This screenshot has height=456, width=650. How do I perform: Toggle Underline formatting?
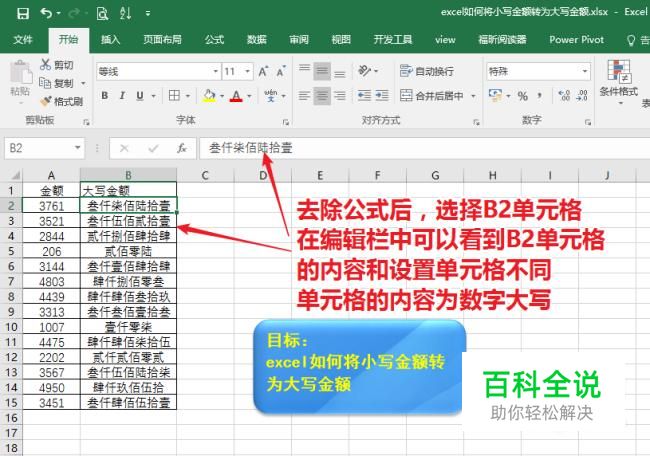[x=140, y=96]
